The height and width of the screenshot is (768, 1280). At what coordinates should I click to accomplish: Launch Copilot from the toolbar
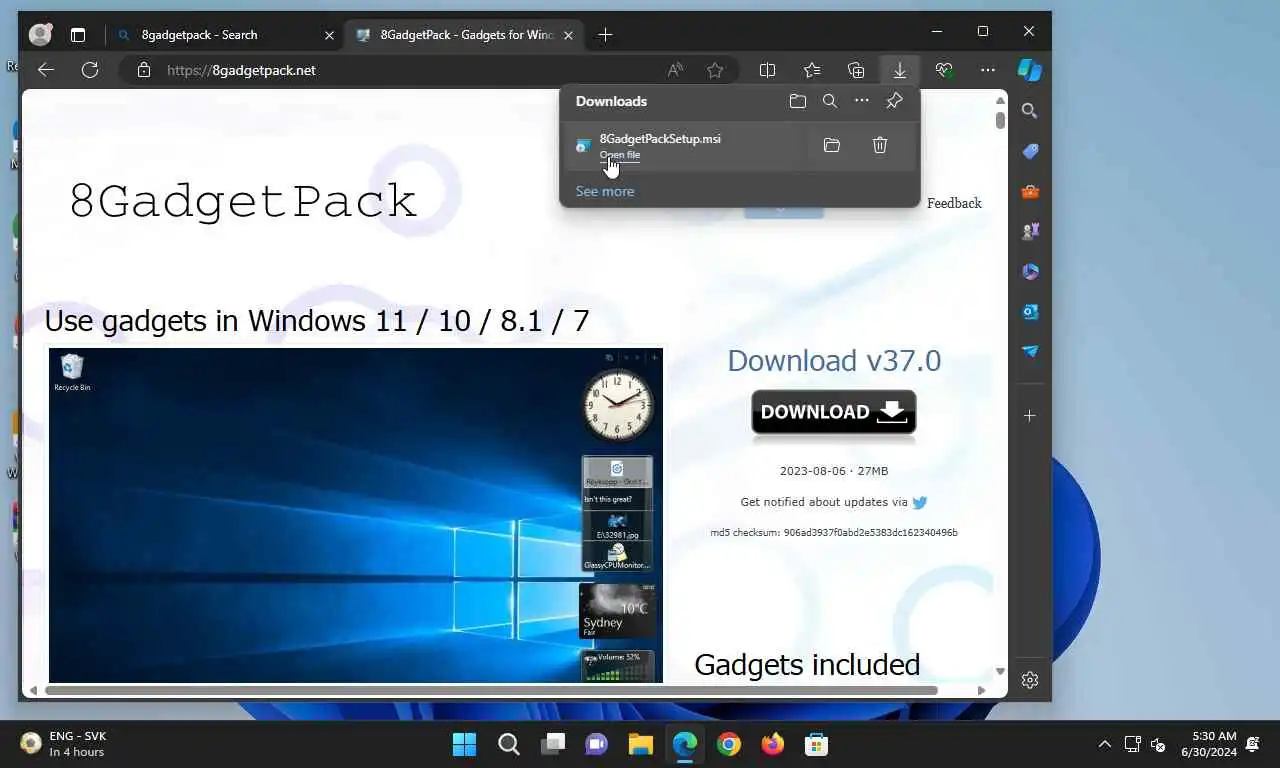1030,70
